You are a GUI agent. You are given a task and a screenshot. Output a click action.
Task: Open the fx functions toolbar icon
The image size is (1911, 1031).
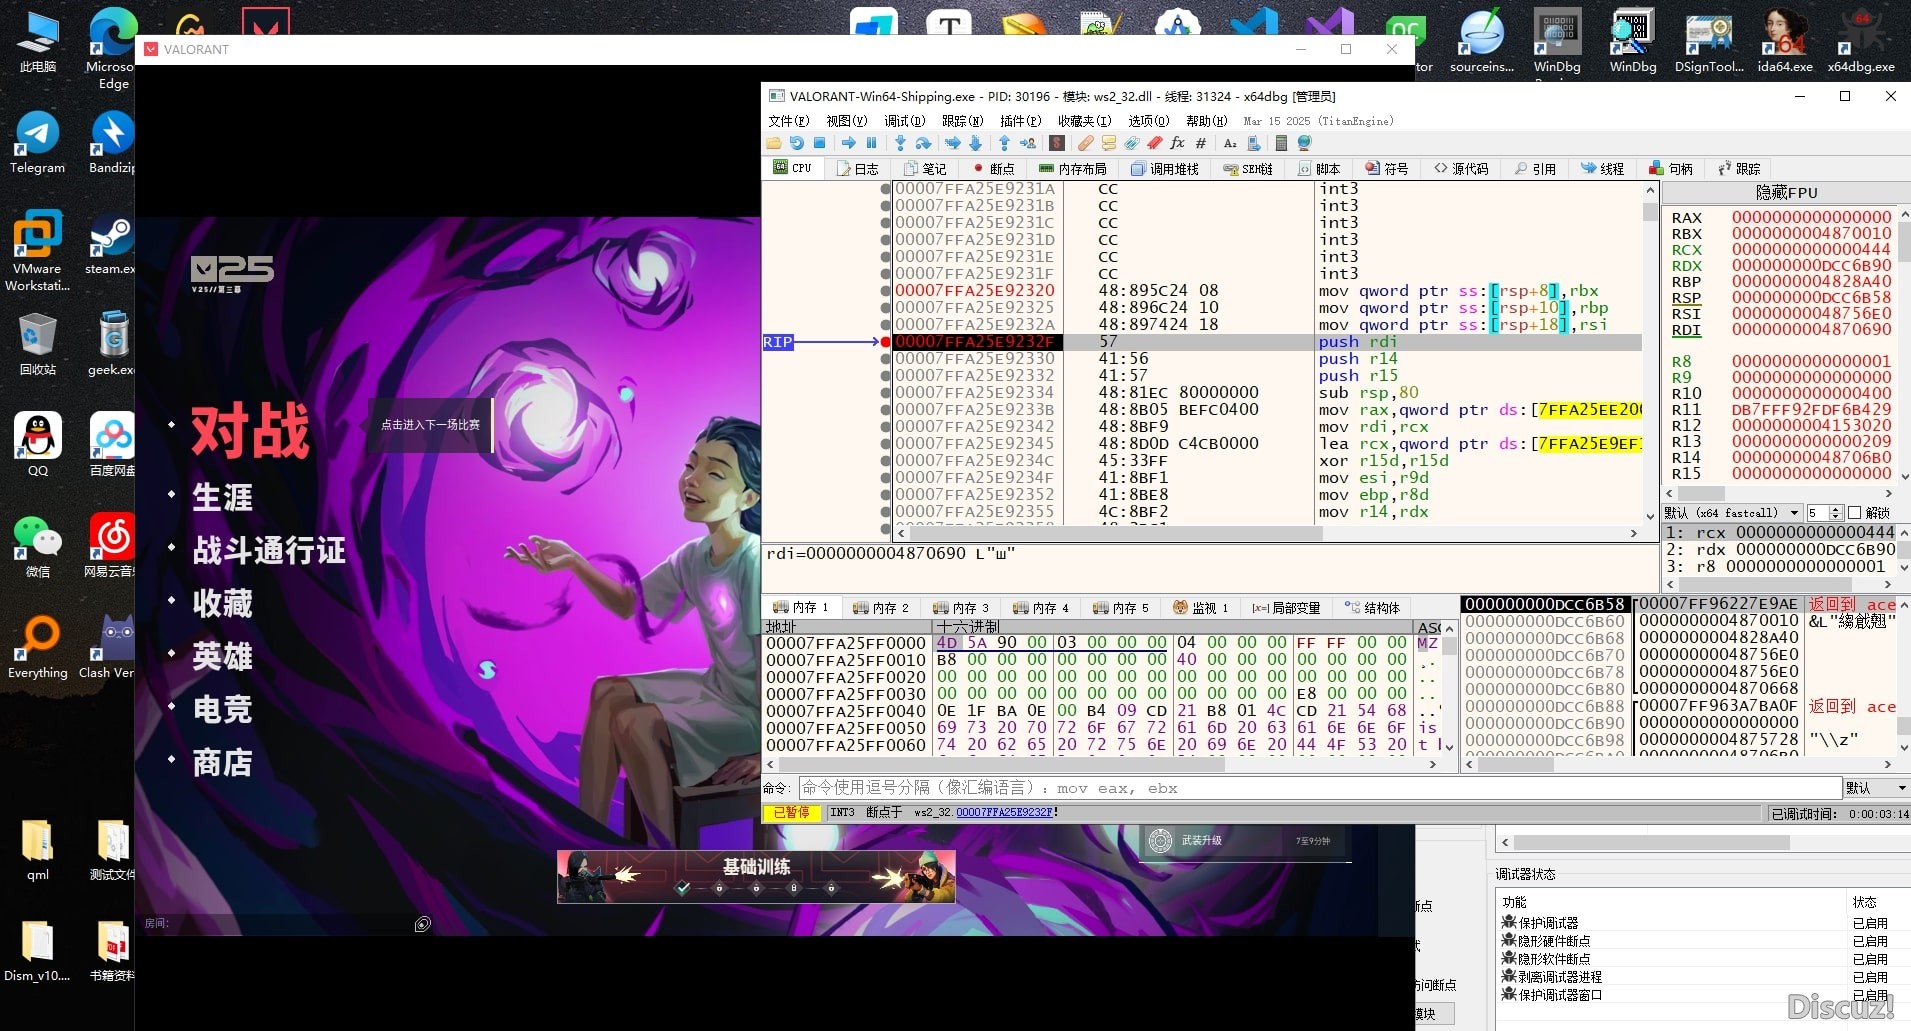pos(1177,144)
